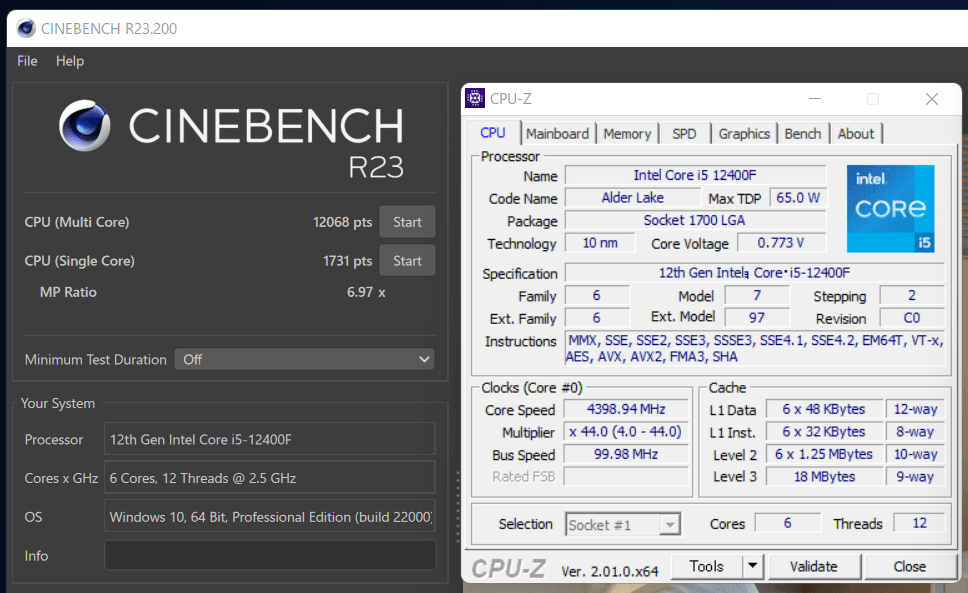Image resolution: width=968 pixels, height=593 pixels.
Task: Click the Tools button in CPU-Z
Action: [x=706, y=566]
